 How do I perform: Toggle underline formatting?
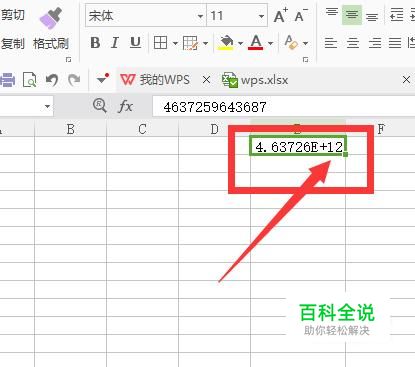tap(135, 43)
